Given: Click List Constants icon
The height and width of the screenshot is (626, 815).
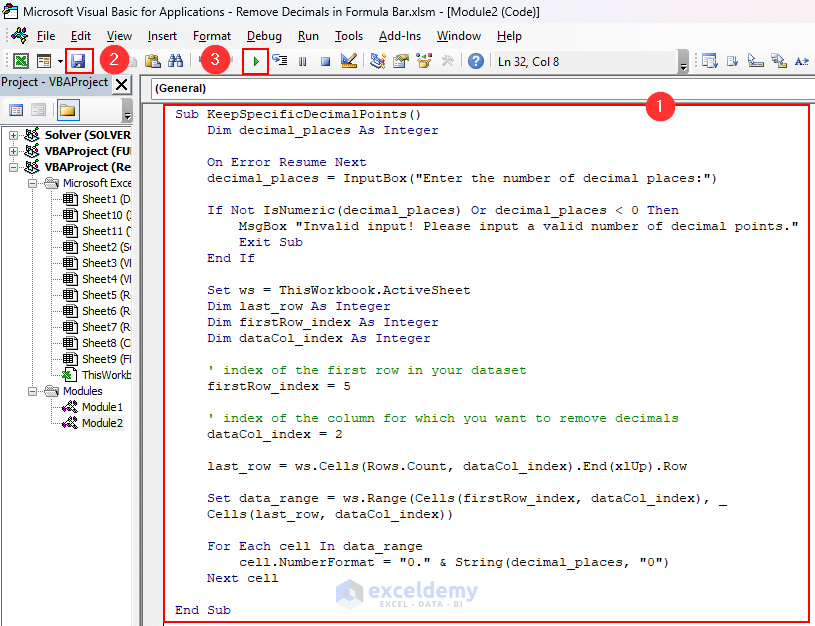Looking at the screenshot, I should 732,61.
